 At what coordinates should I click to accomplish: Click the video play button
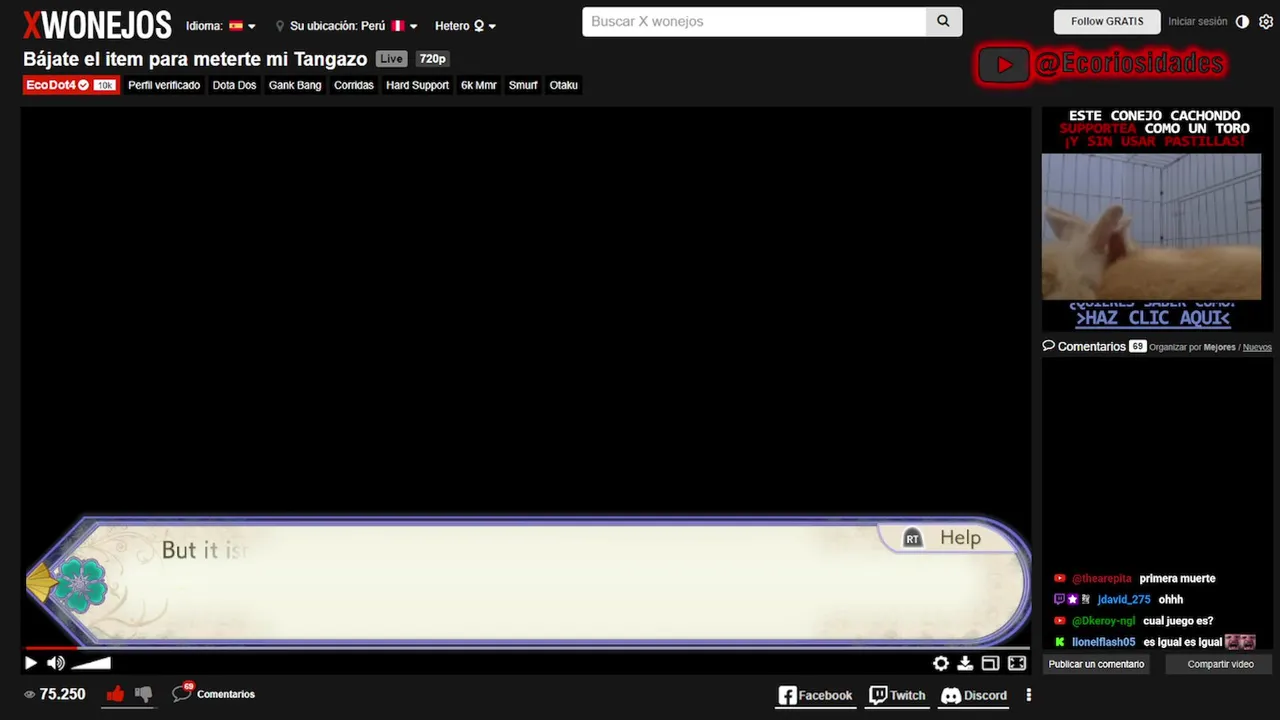click(30, 663)
